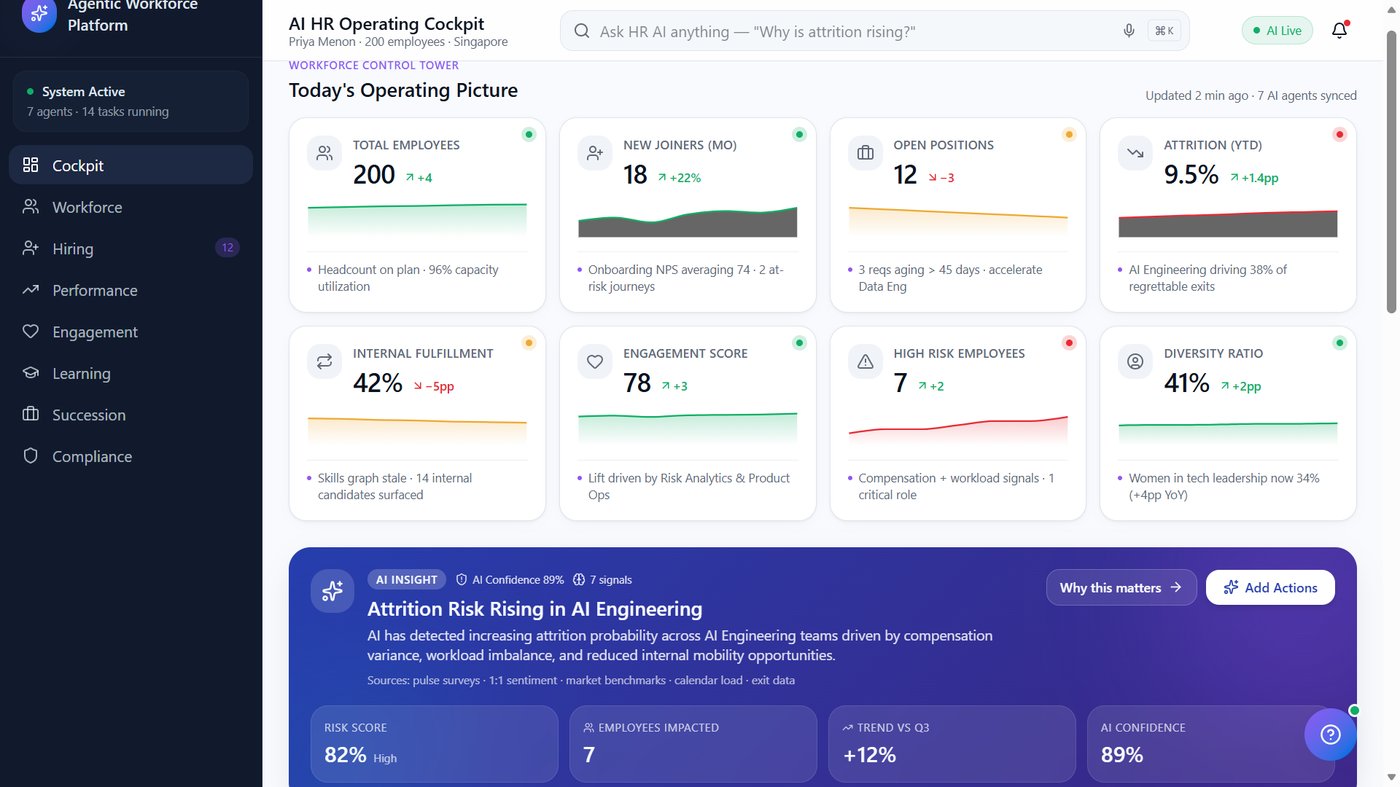The height and width of the screenshot is (787, 1400).
Task: Click amber status dot on Open Positions card
Action: tap(1069, 134)
